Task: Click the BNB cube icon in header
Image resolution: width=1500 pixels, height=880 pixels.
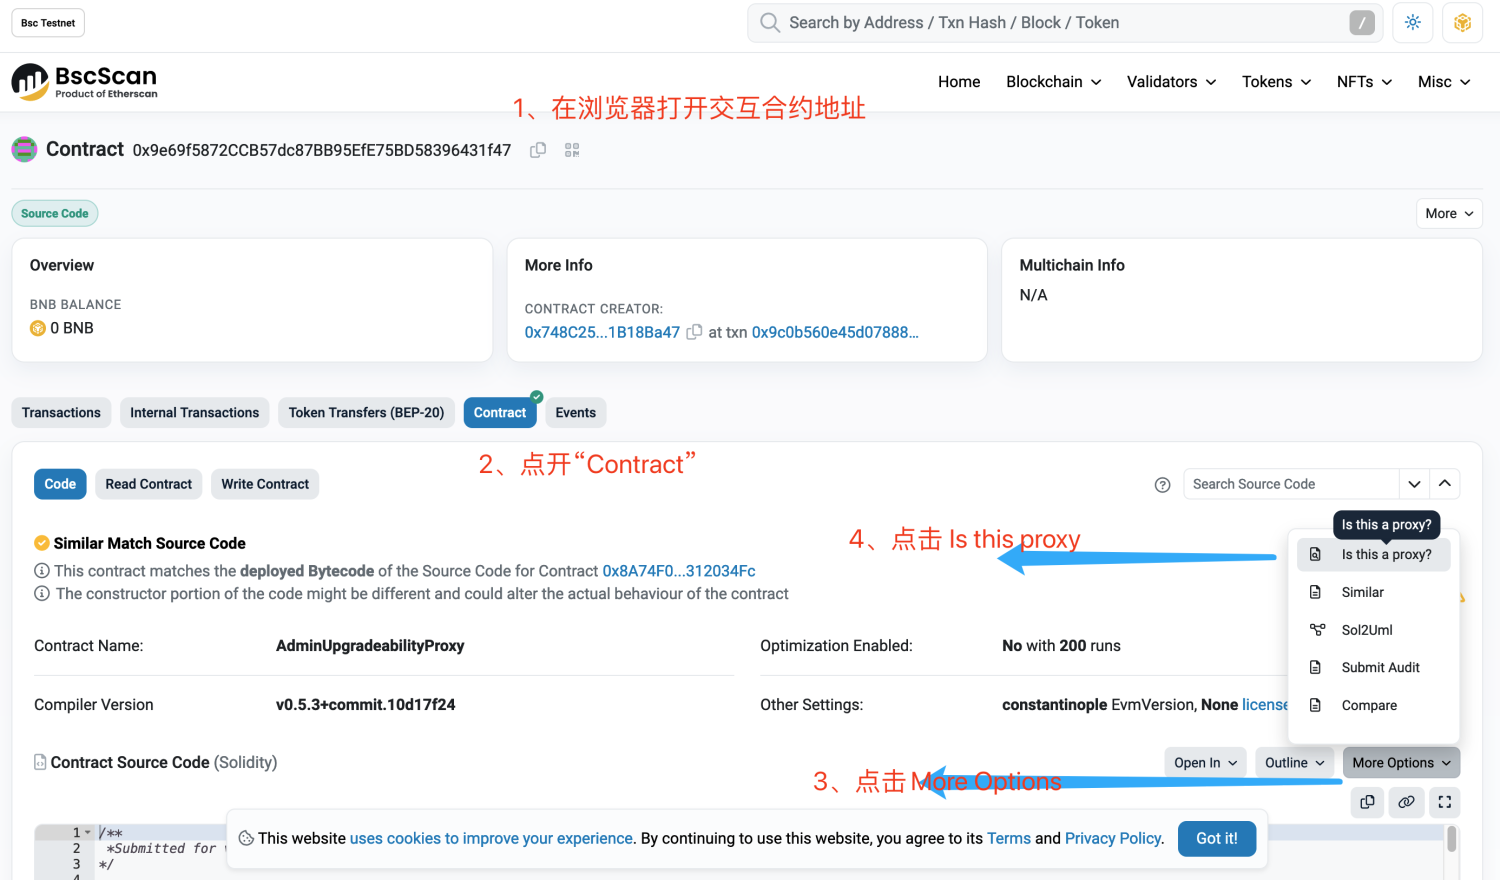Action: click(1462, 23)
